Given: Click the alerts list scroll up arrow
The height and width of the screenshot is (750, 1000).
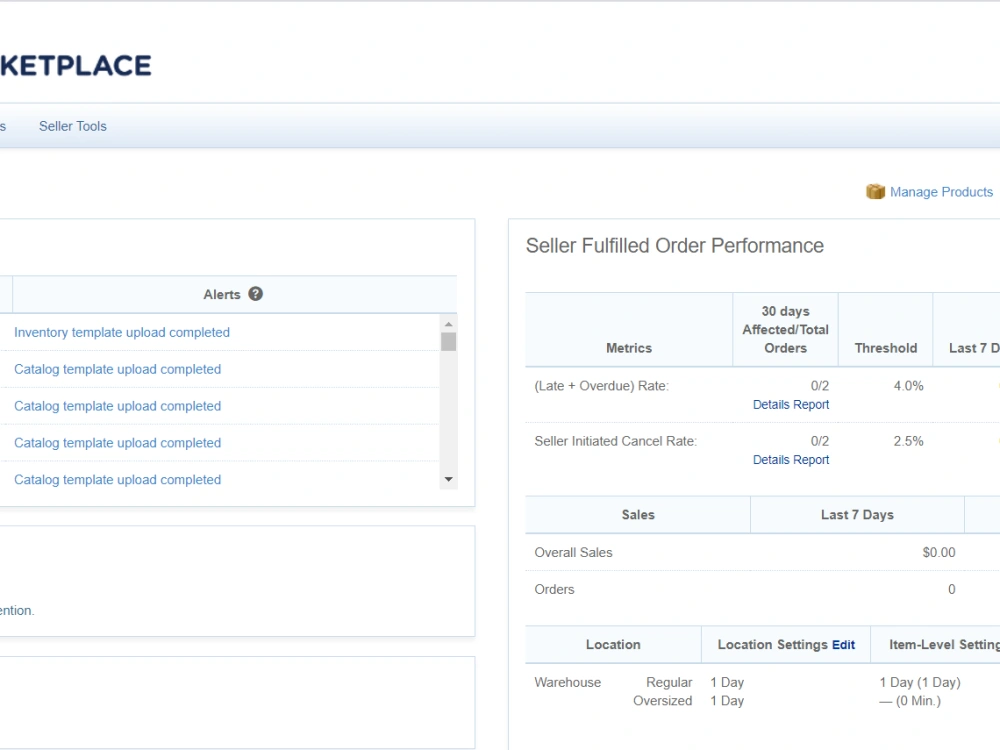Looking at the screenshot, I should (448, 324).
